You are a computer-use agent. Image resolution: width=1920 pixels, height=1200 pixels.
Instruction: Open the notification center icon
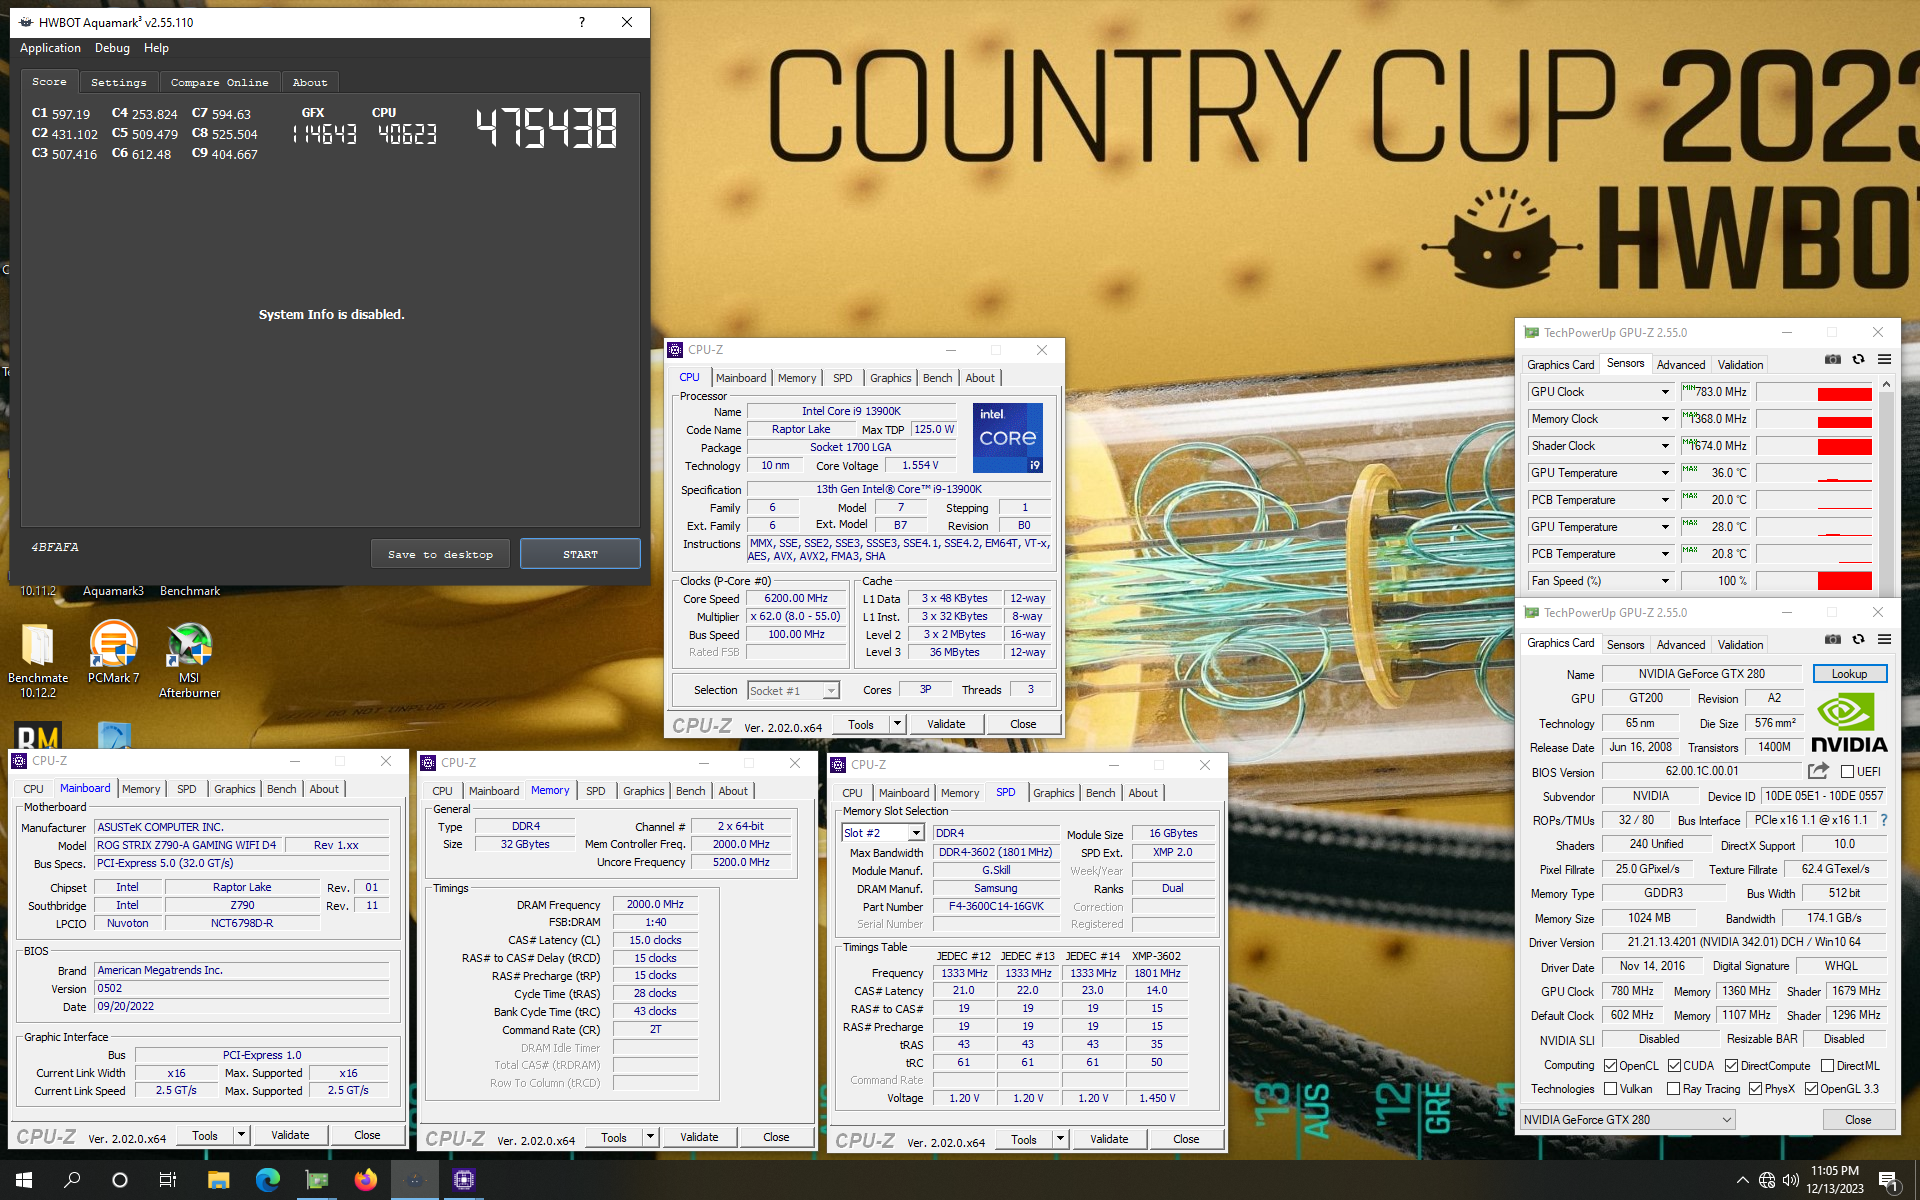[1889, 1180]
